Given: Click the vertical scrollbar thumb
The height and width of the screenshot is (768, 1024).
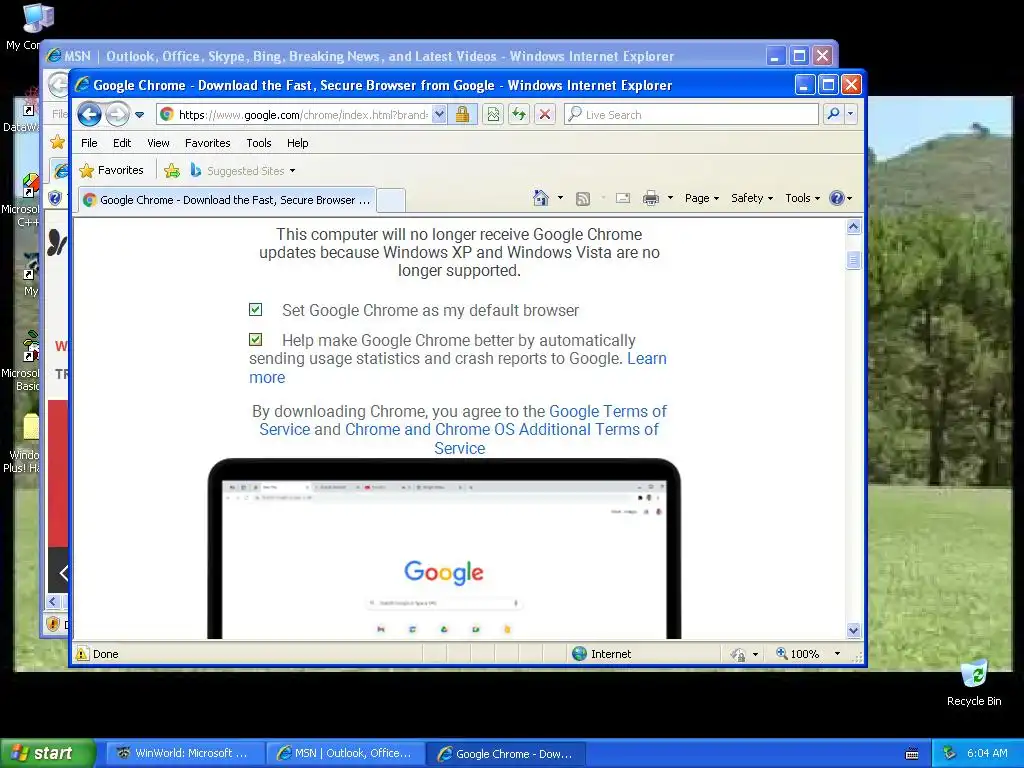Looking at the screenshot, I should point(854,260).
